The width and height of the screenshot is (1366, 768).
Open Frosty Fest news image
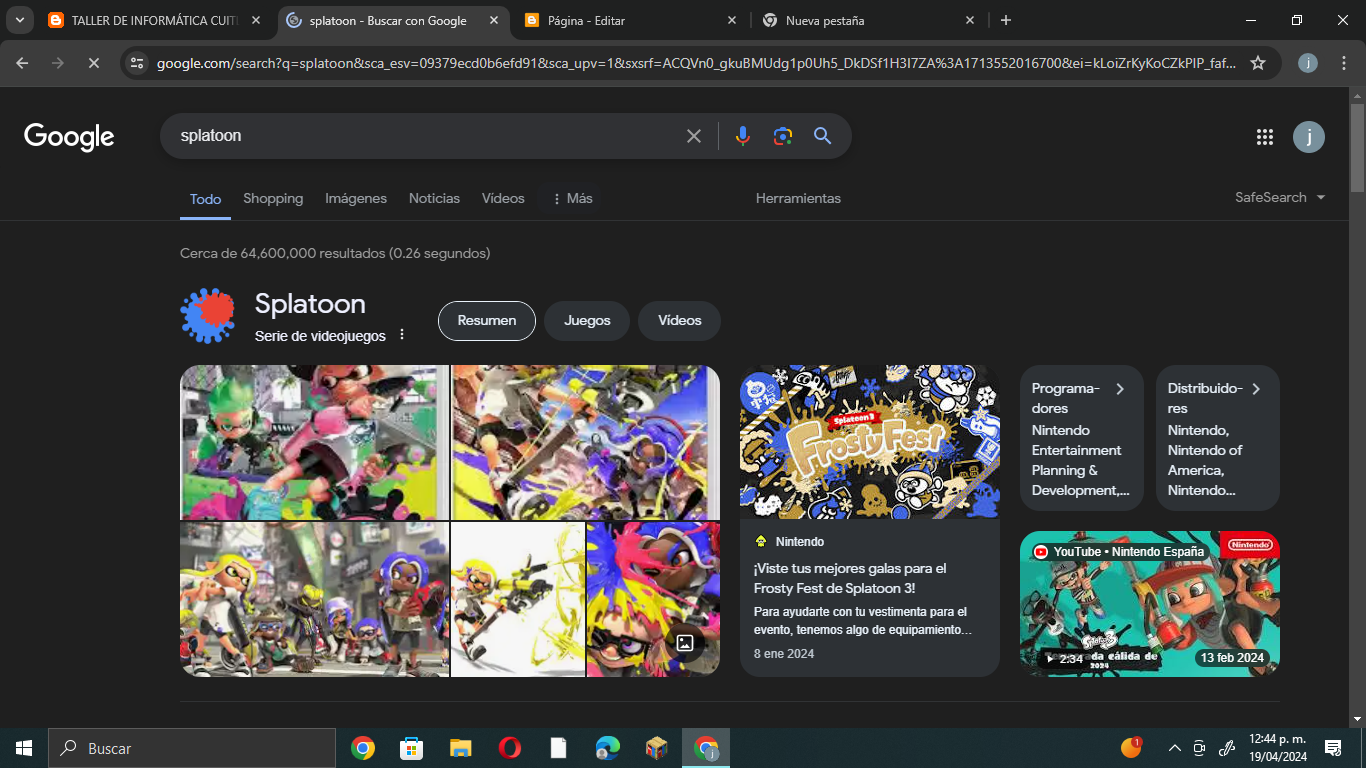tap(870, 441)
